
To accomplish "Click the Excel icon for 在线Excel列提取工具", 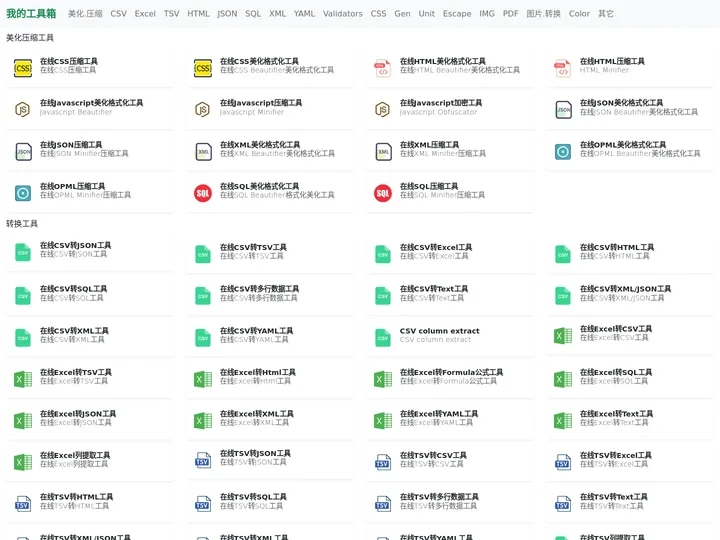I will pyautogui.click(x=22, y=462).
